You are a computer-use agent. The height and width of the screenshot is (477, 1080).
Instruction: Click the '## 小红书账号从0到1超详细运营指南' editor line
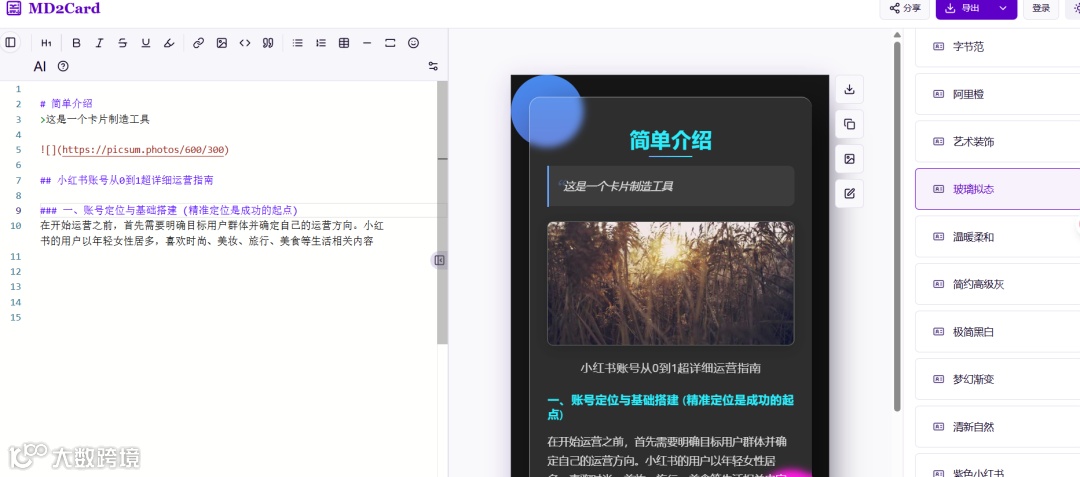pyautogui.click(x=127, y=180)
